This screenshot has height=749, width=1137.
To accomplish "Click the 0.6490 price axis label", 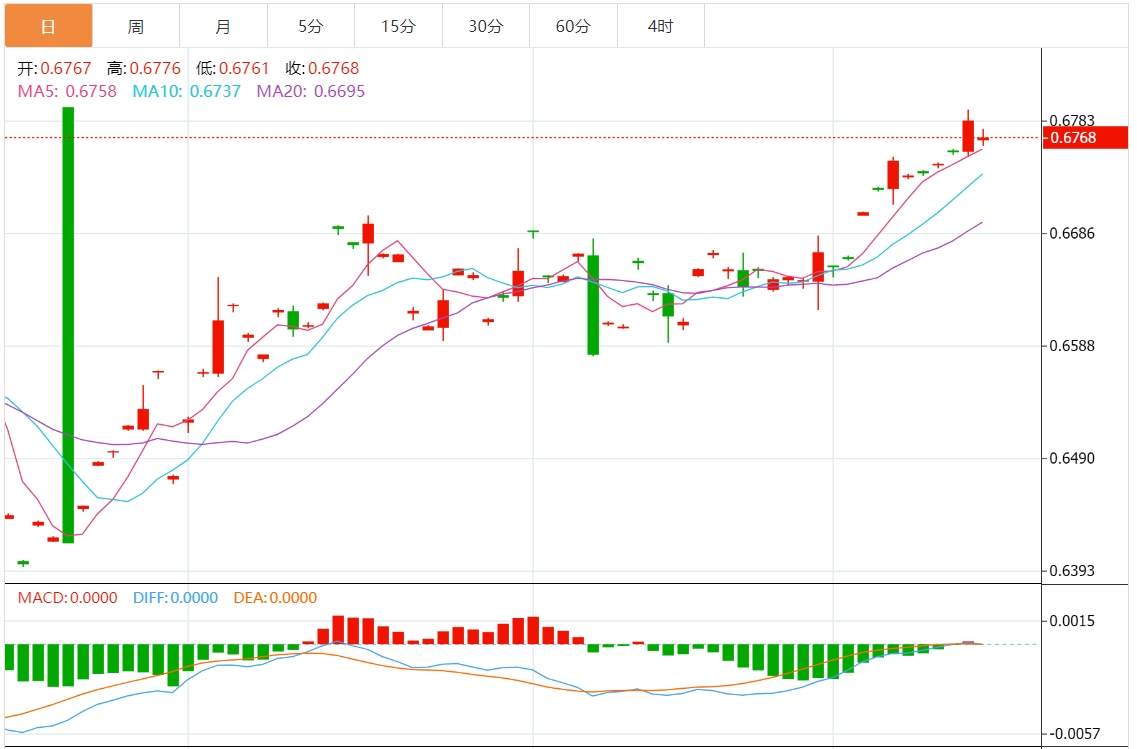I will tap(1072, 458).
